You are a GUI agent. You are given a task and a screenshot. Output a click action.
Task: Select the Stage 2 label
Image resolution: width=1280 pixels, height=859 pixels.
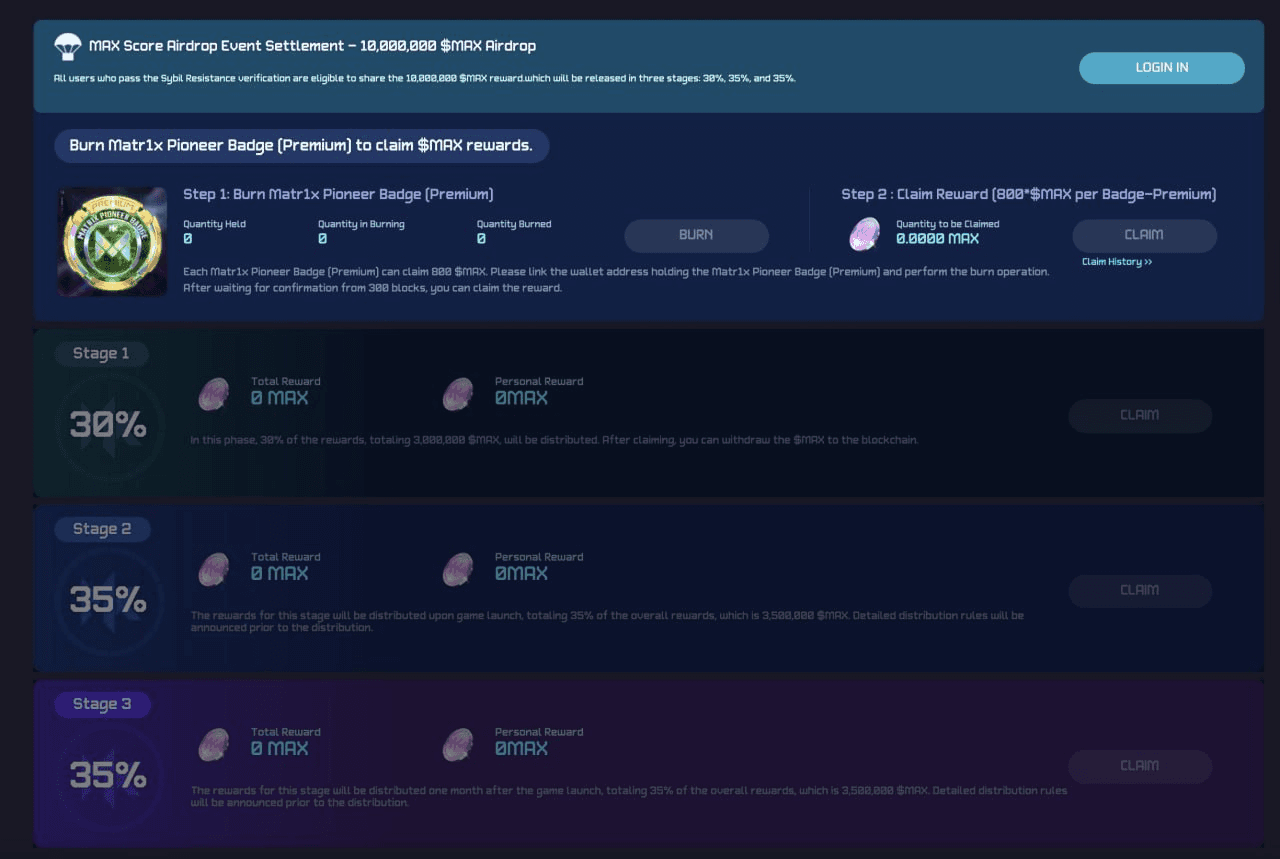101,529
